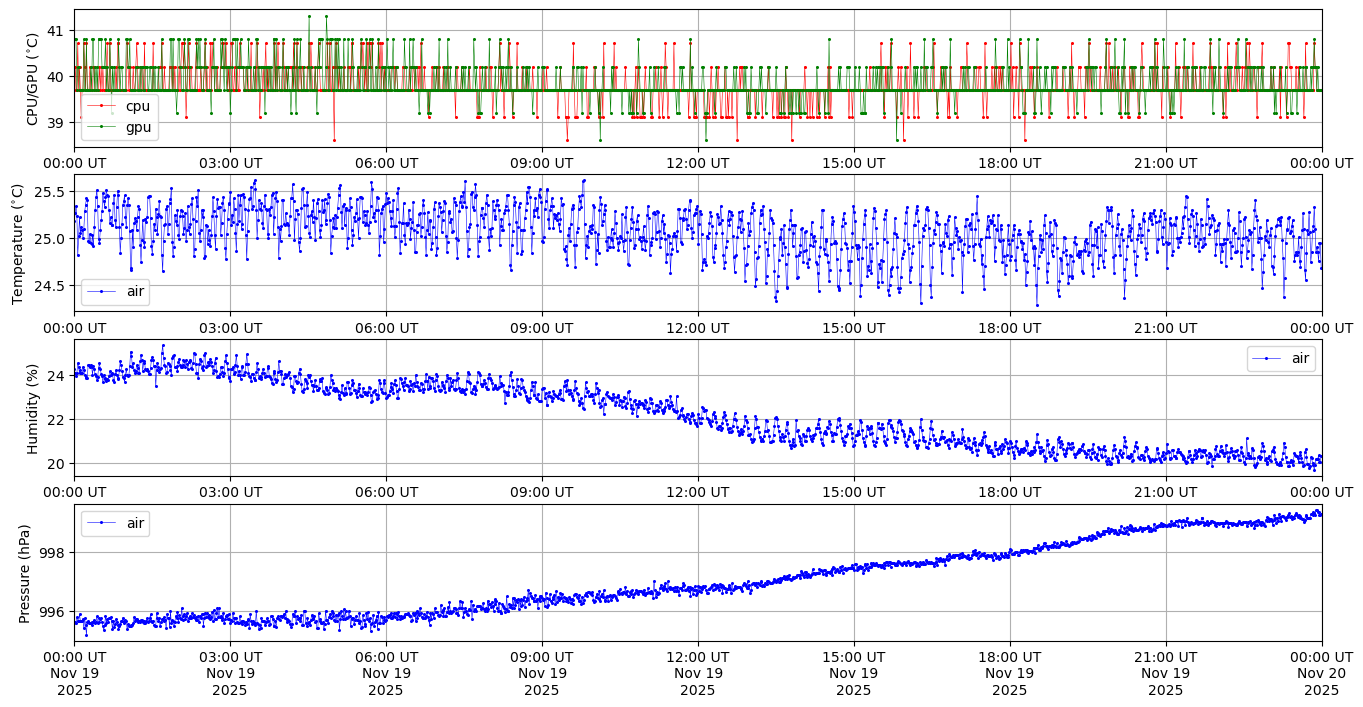Viewport: 1363px width, 707px height.
Task: Click the 22 tick on Humidity y-axis
Action: pyautogui.click(x=56, y=419)
